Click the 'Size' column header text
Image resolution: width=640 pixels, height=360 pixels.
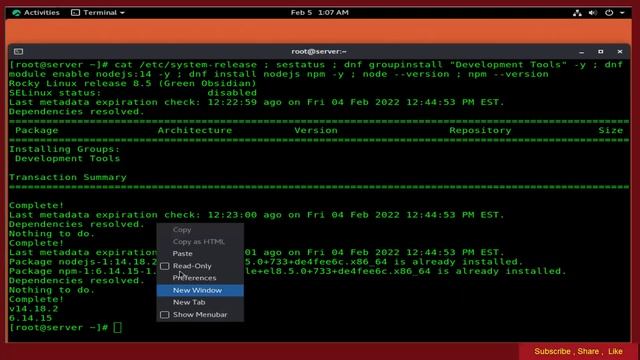click(611, 131)
